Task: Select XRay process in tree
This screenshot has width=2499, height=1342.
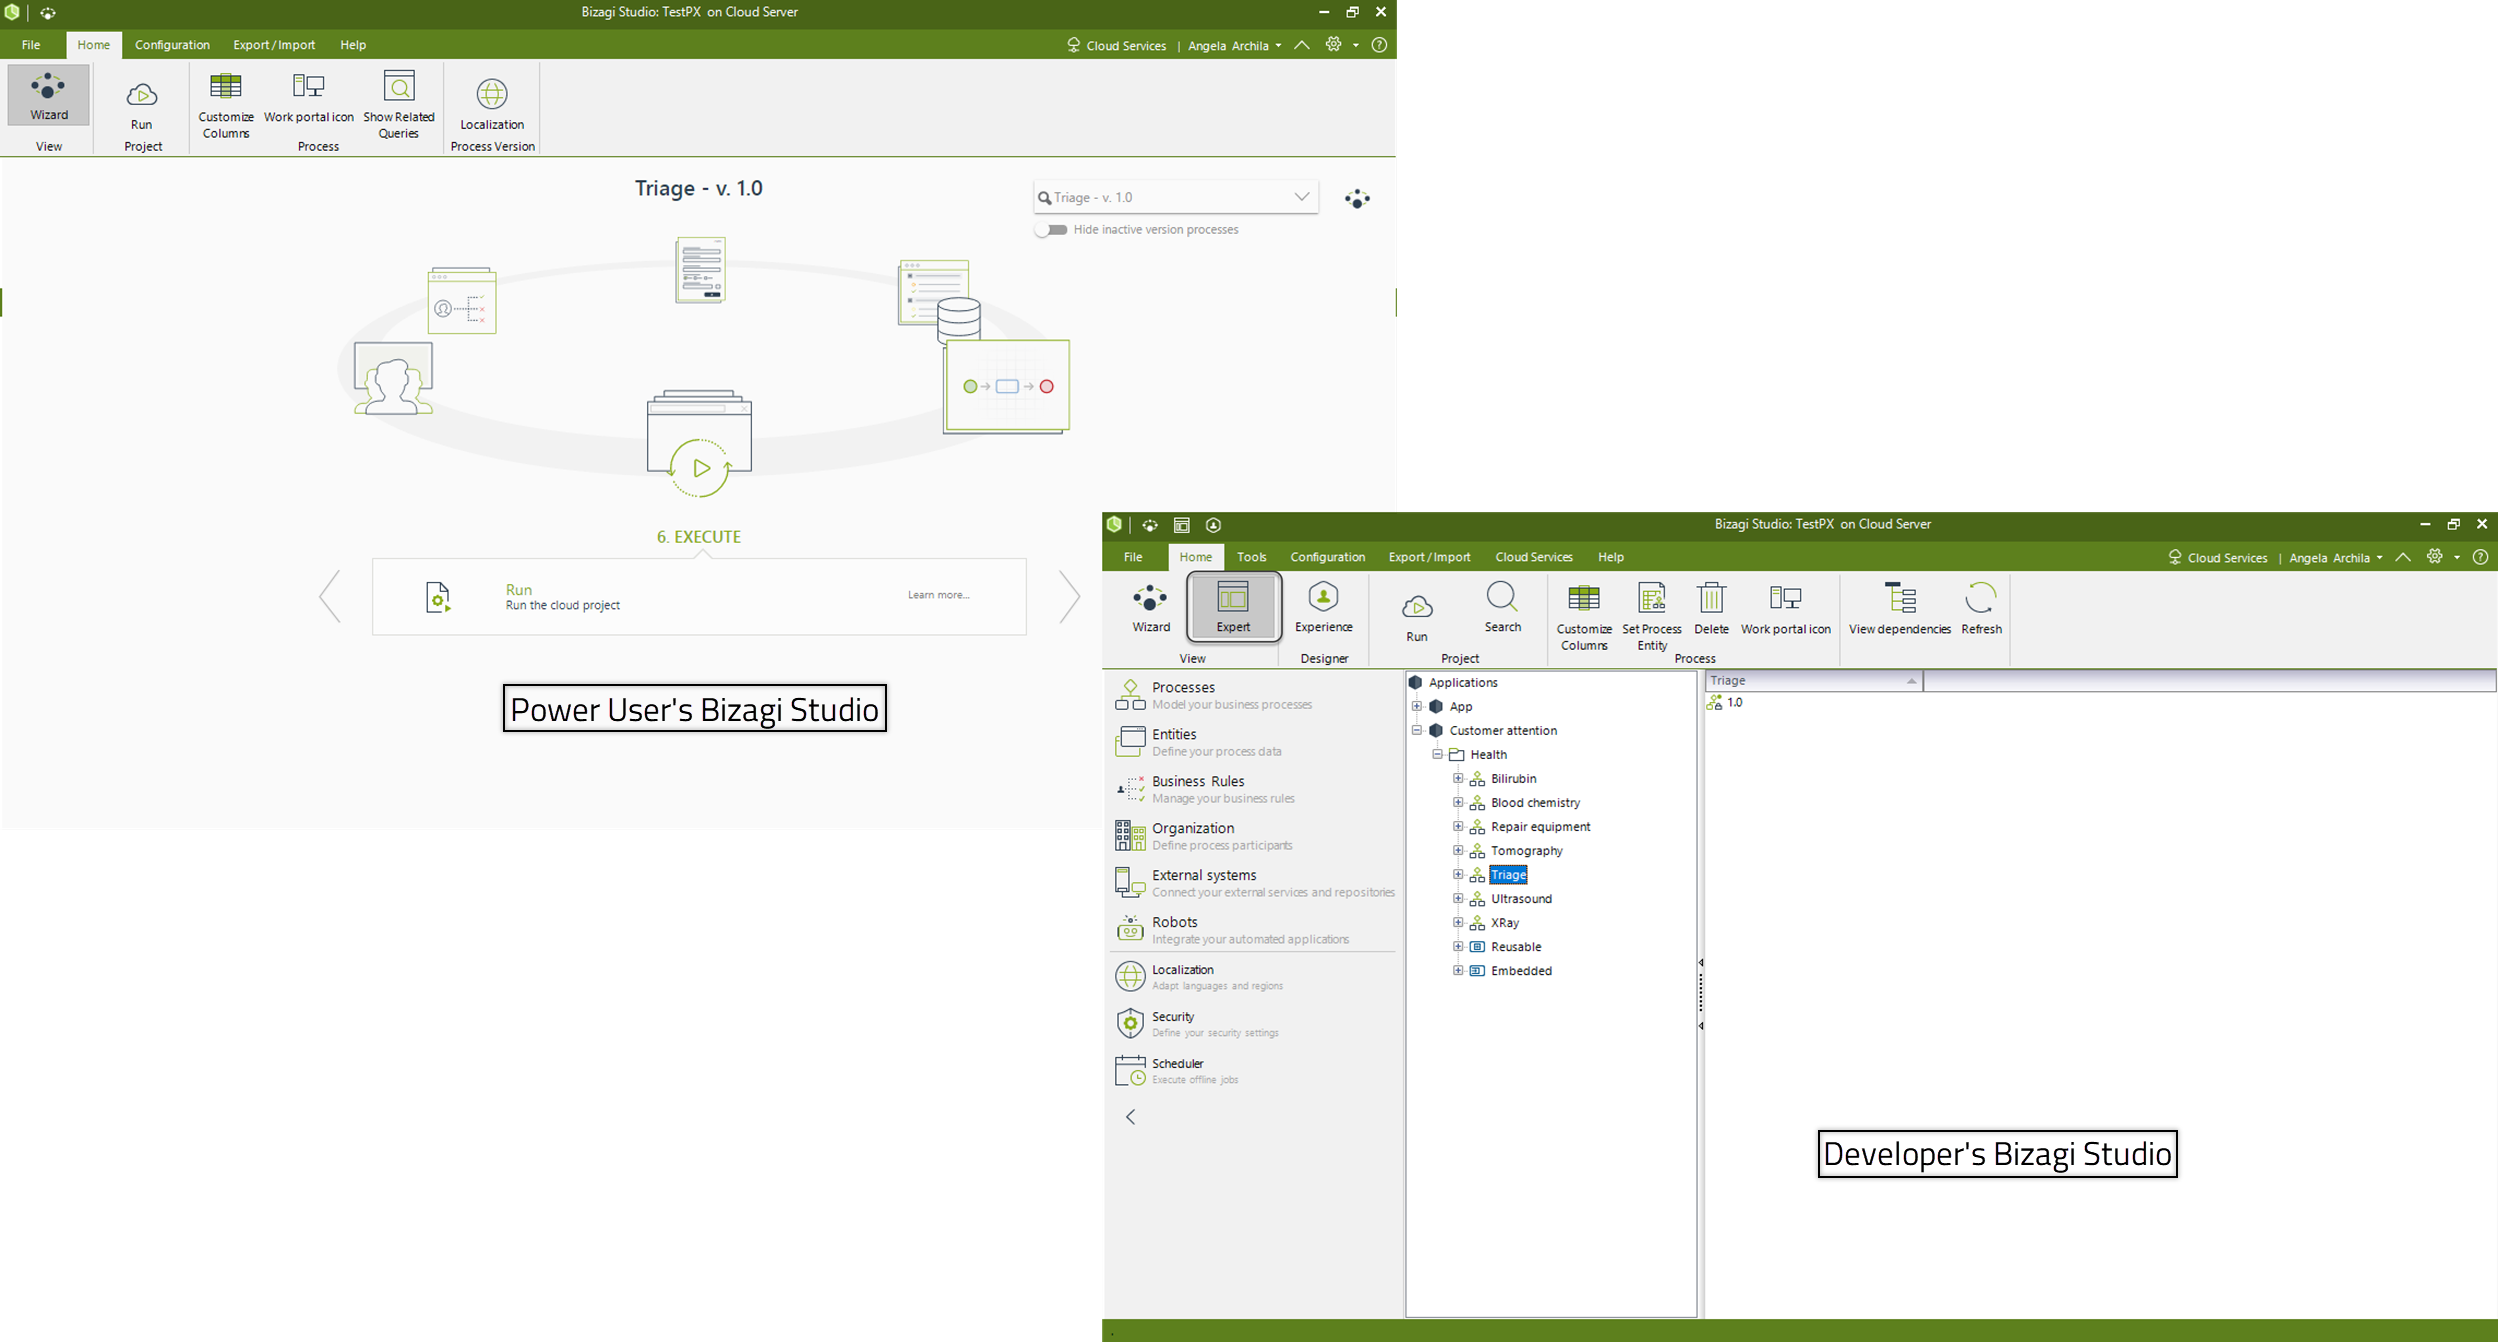Action: coord(1504,923)
